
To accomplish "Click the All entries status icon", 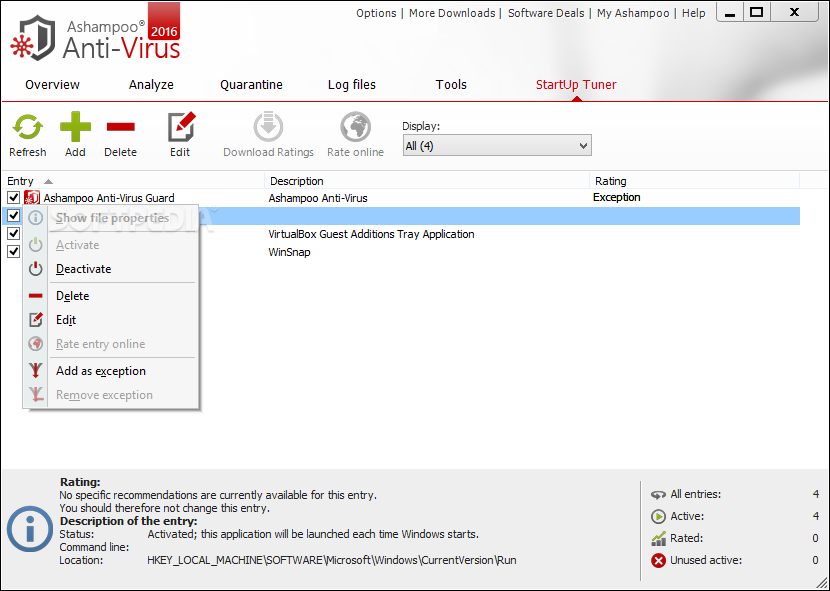I will pos(658,495).
